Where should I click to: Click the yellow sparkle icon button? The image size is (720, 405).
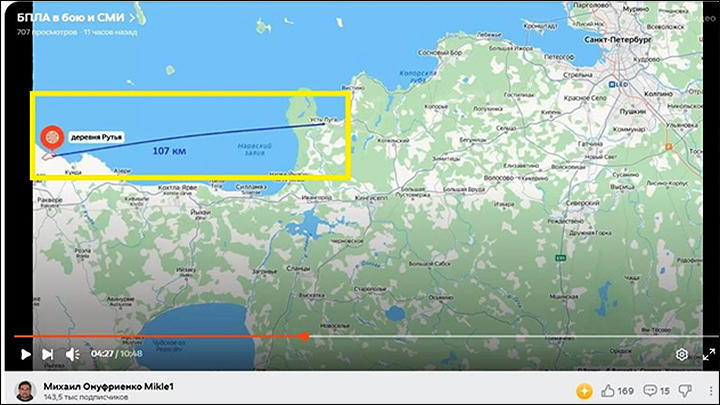coord(583,389)
